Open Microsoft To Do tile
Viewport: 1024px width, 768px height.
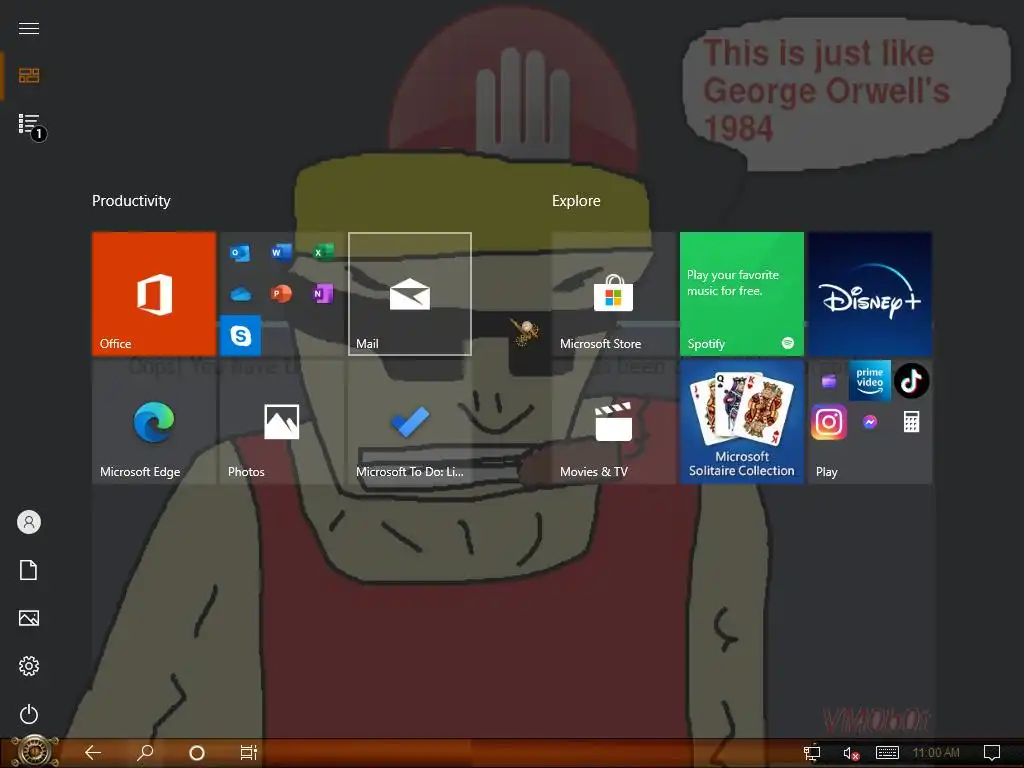pos(409,422)
